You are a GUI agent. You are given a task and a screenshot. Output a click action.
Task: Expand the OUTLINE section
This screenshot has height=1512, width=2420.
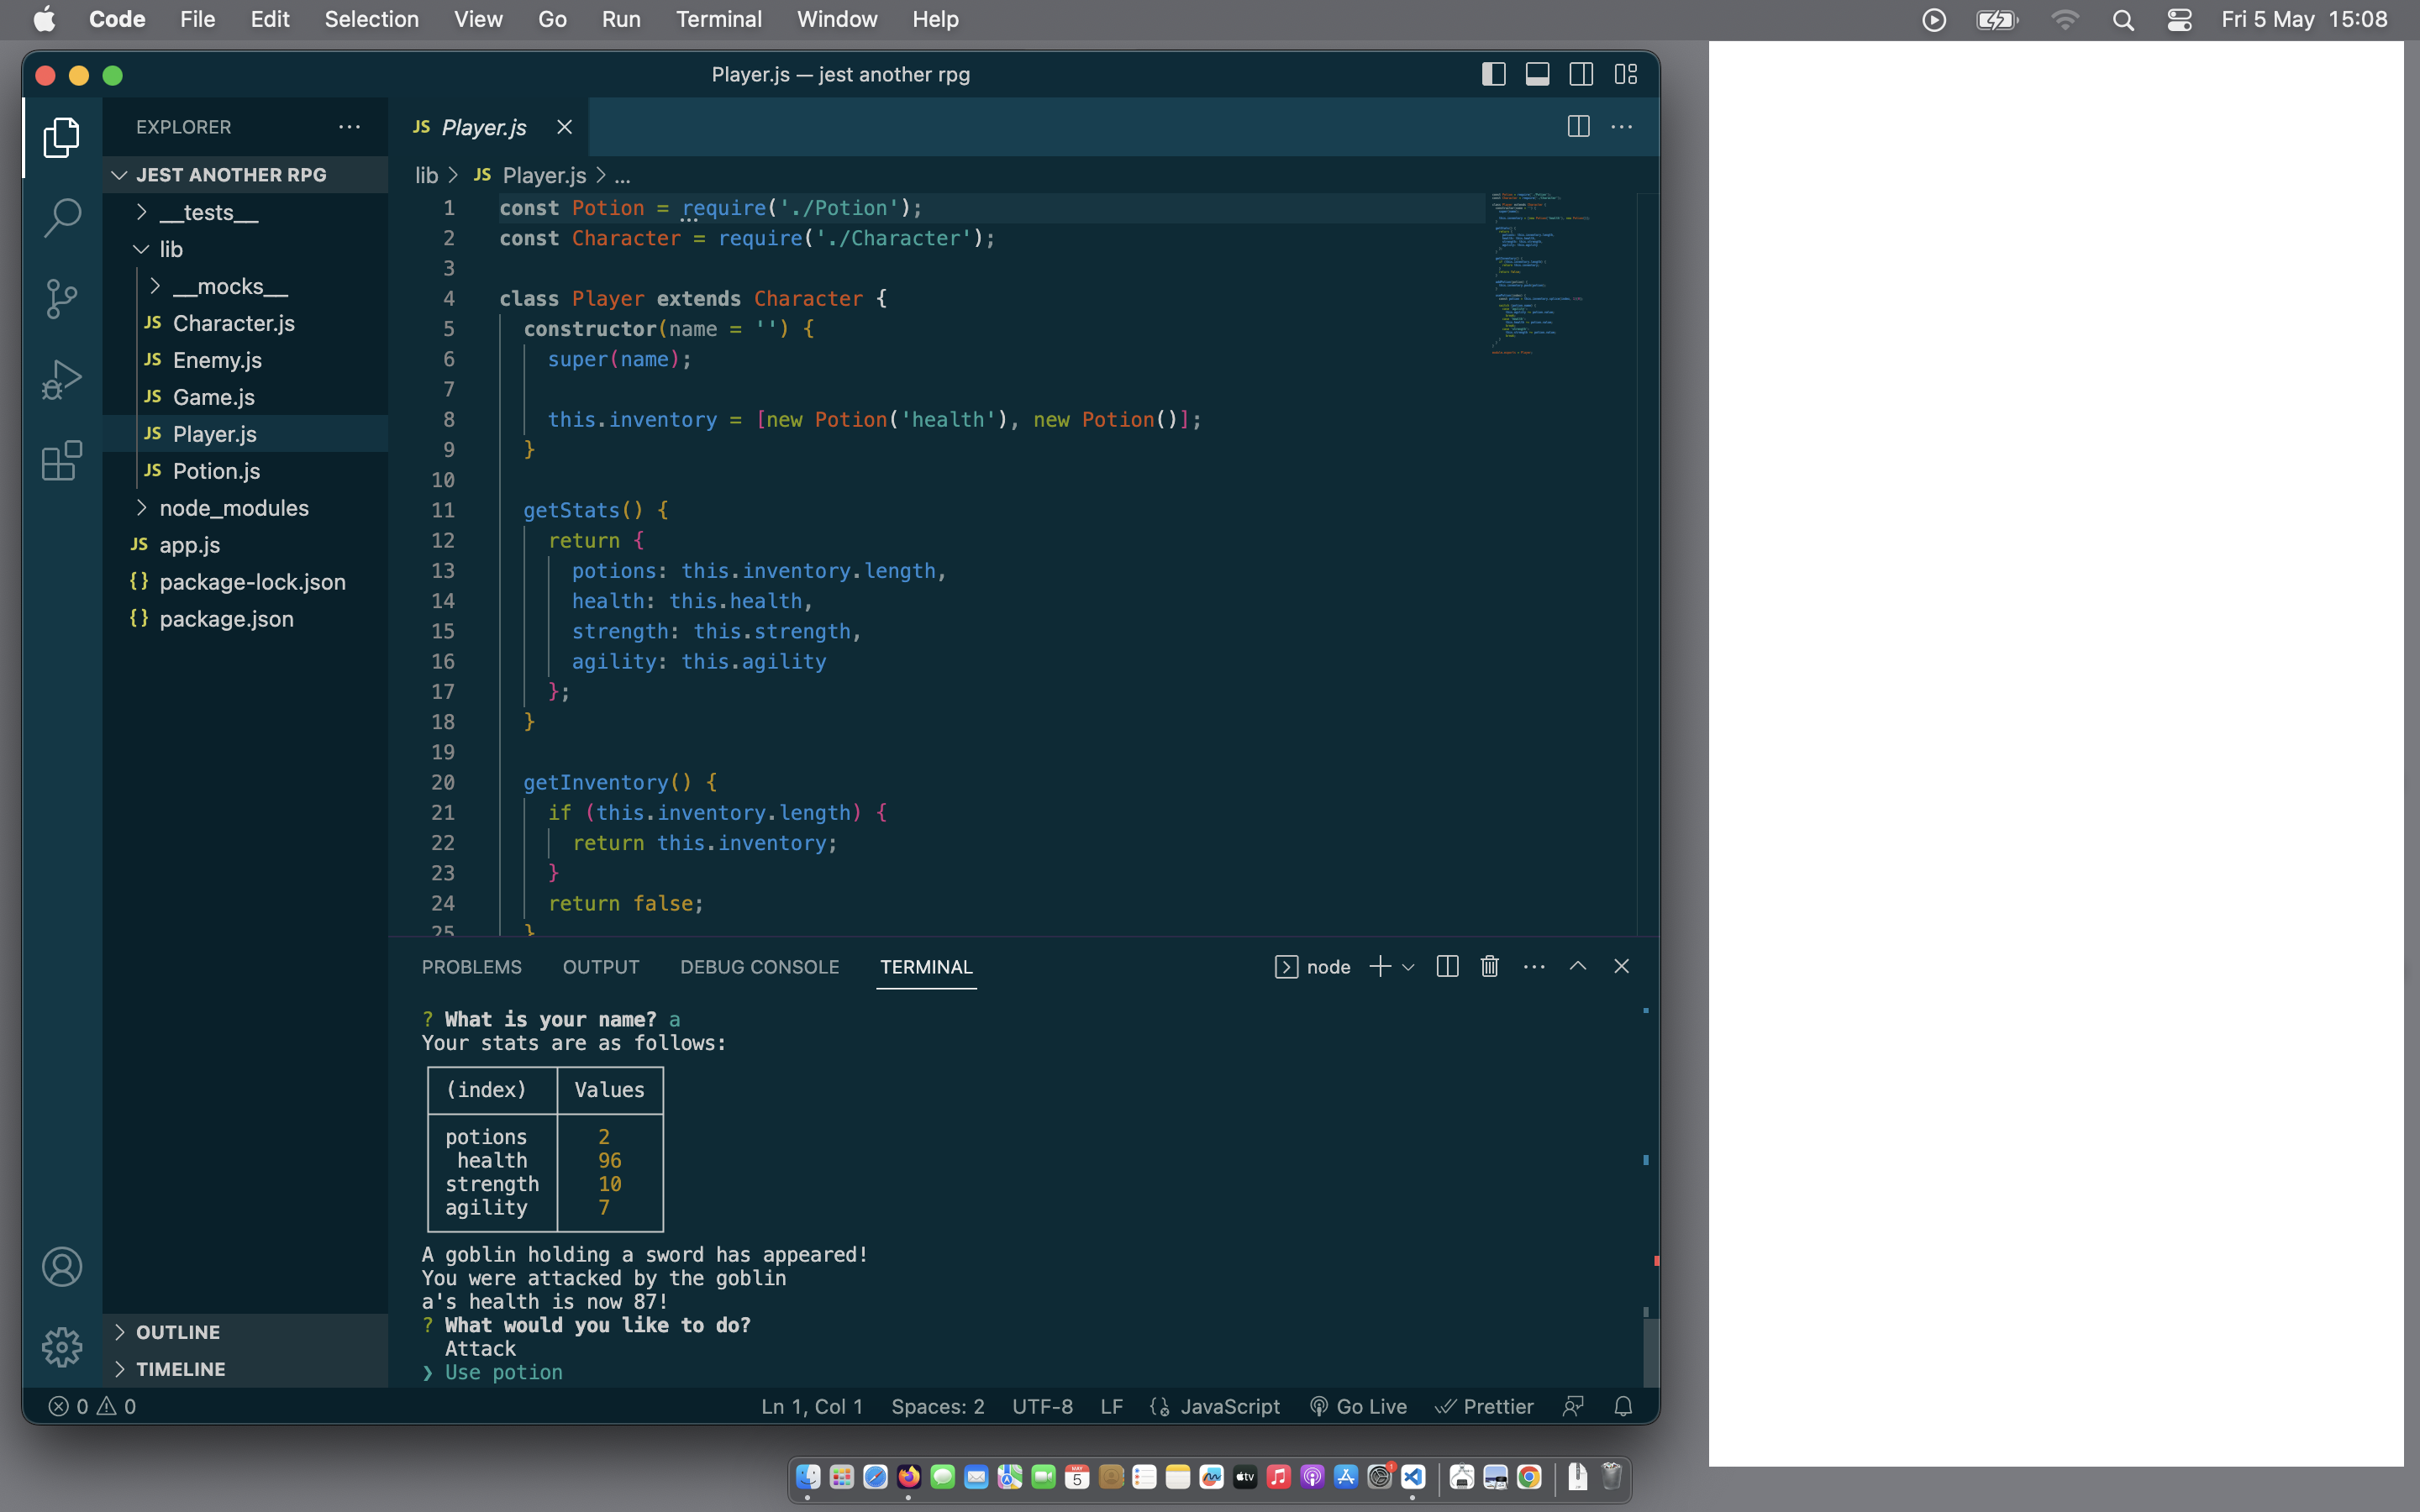click(x=245, y=1332)
